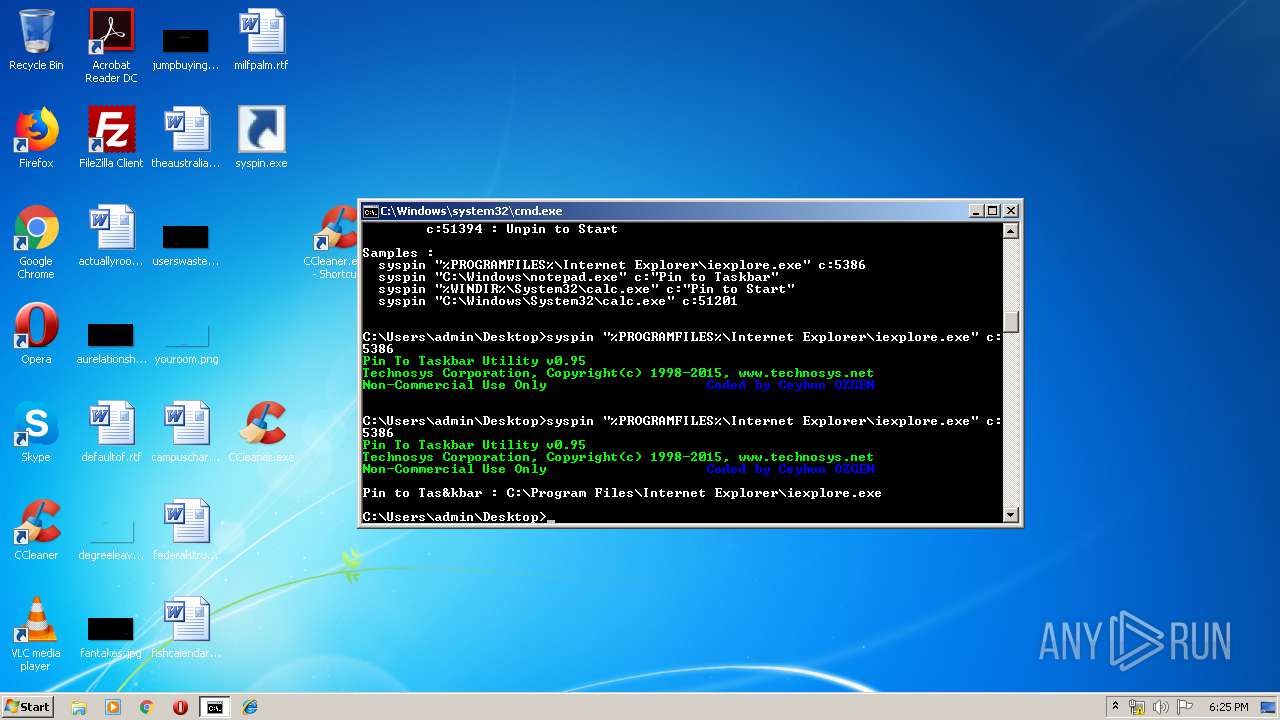The image size is (1280, 720).
Task: Switch to cmd.exe taskbar button
Action: pos(214,707)
